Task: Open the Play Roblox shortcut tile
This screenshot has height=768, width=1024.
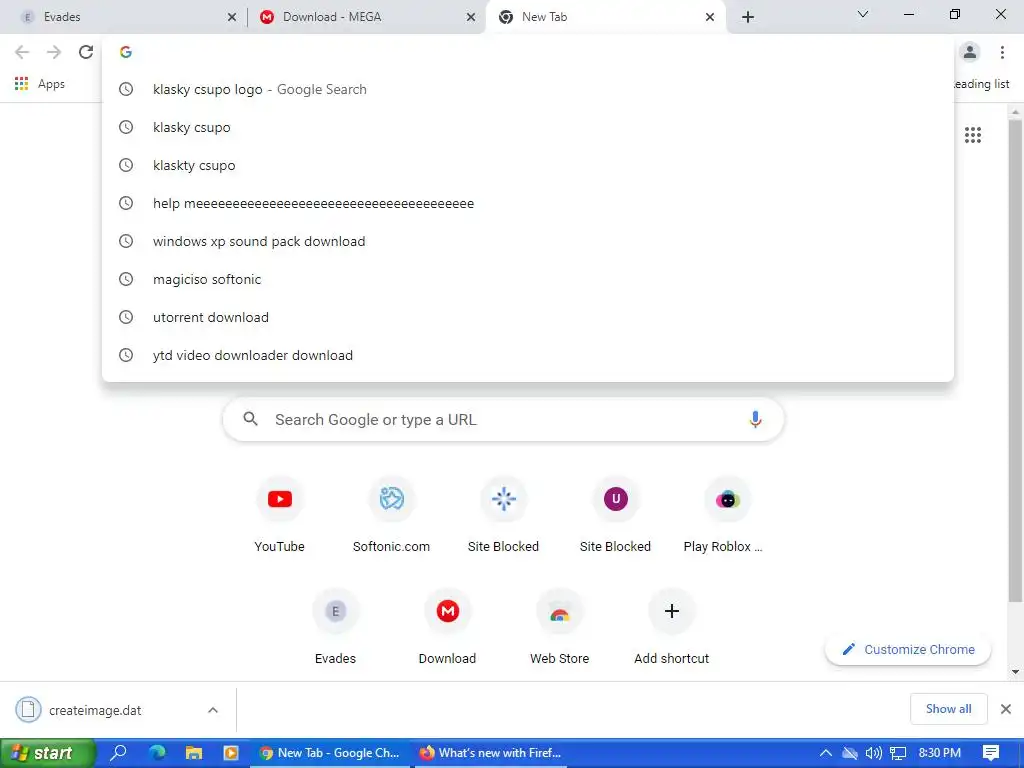Action: (728, 515)
